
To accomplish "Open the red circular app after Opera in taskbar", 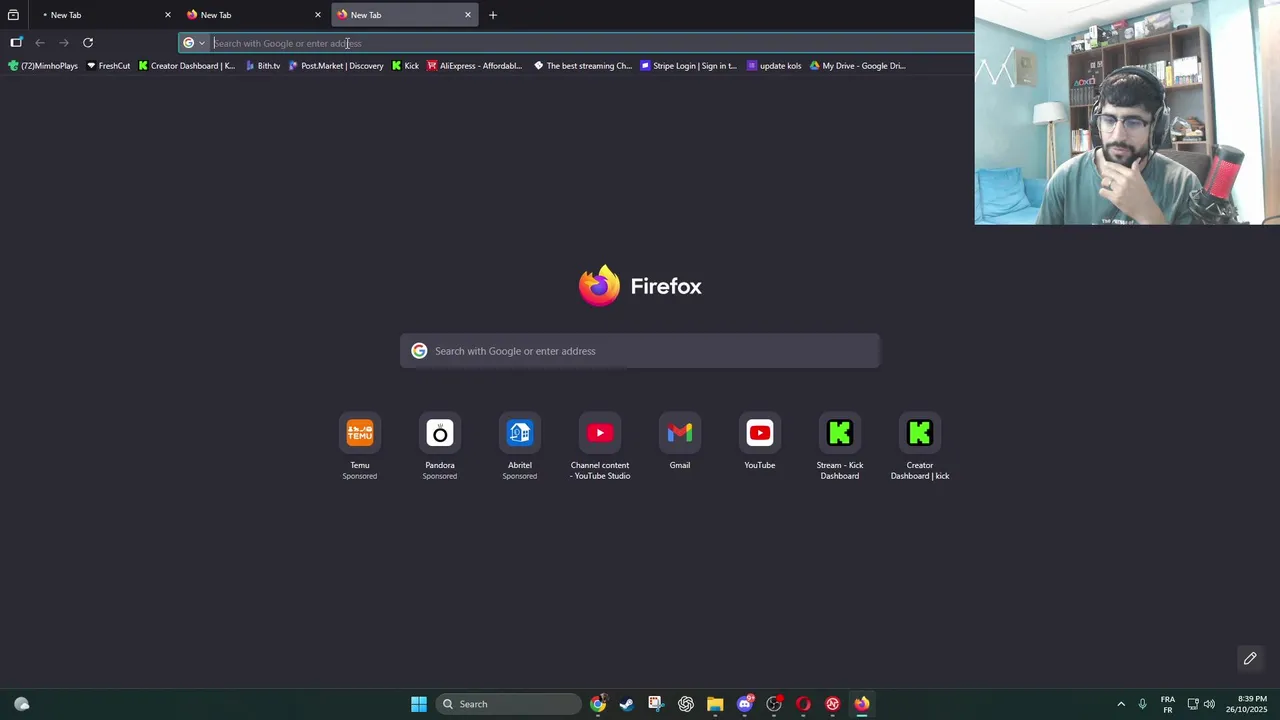I will (x=832, y=704).
